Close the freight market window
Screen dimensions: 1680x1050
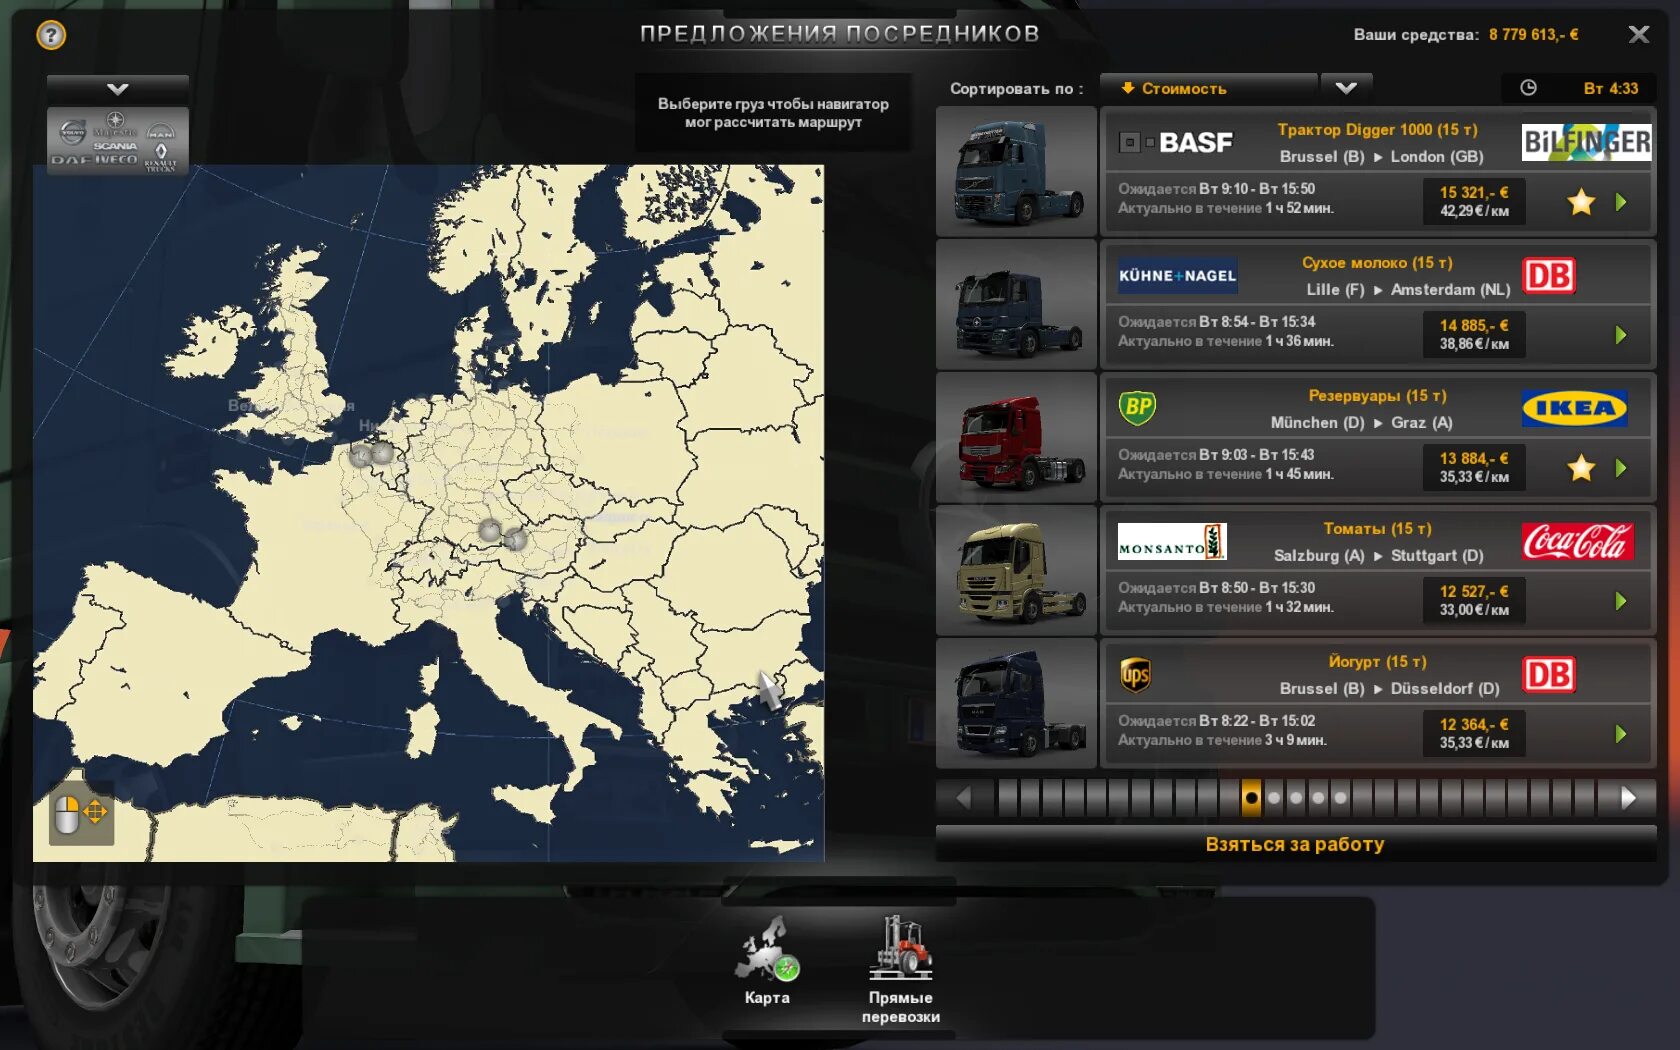point(1638,35)
